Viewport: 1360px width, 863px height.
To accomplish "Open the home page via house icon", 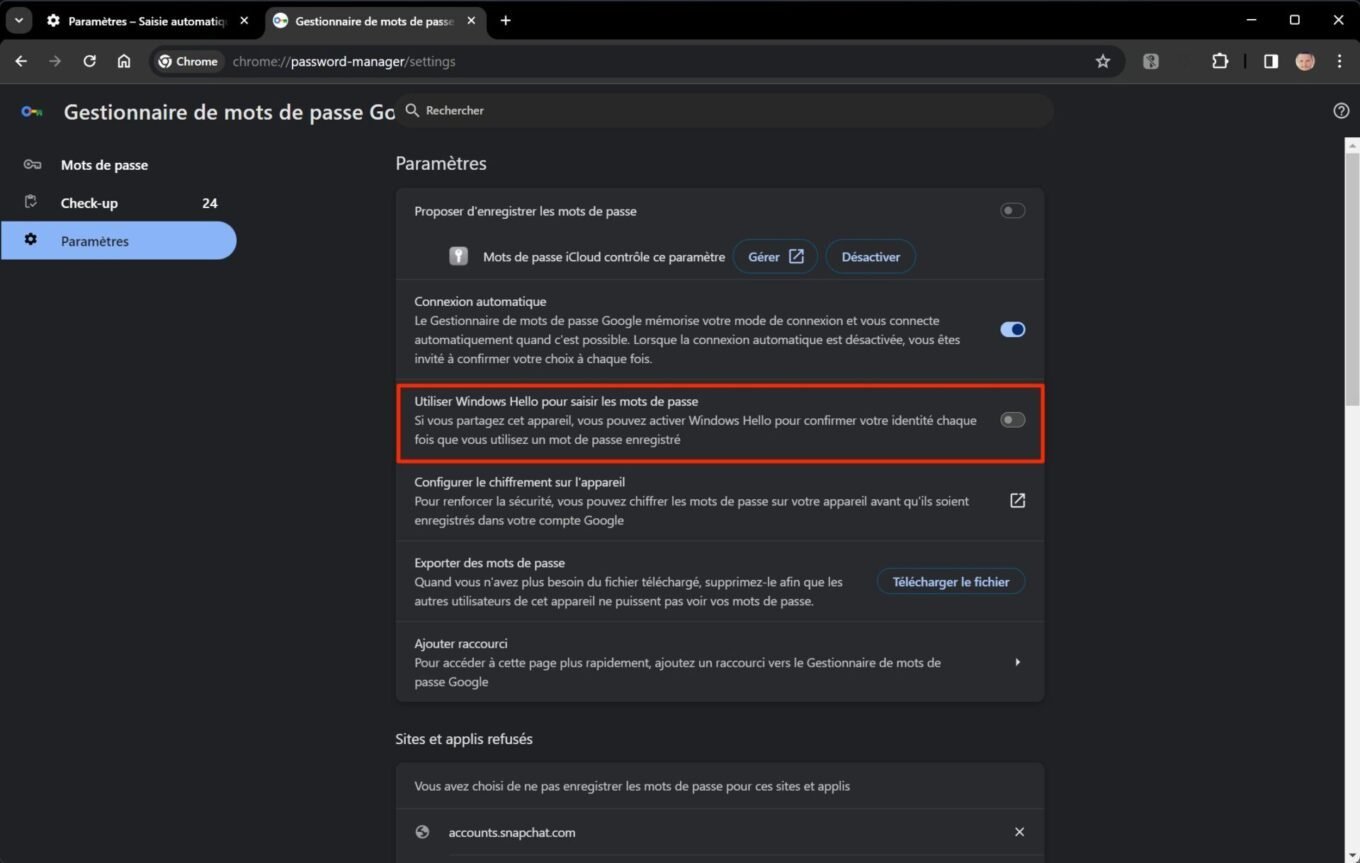I will 124,61.
